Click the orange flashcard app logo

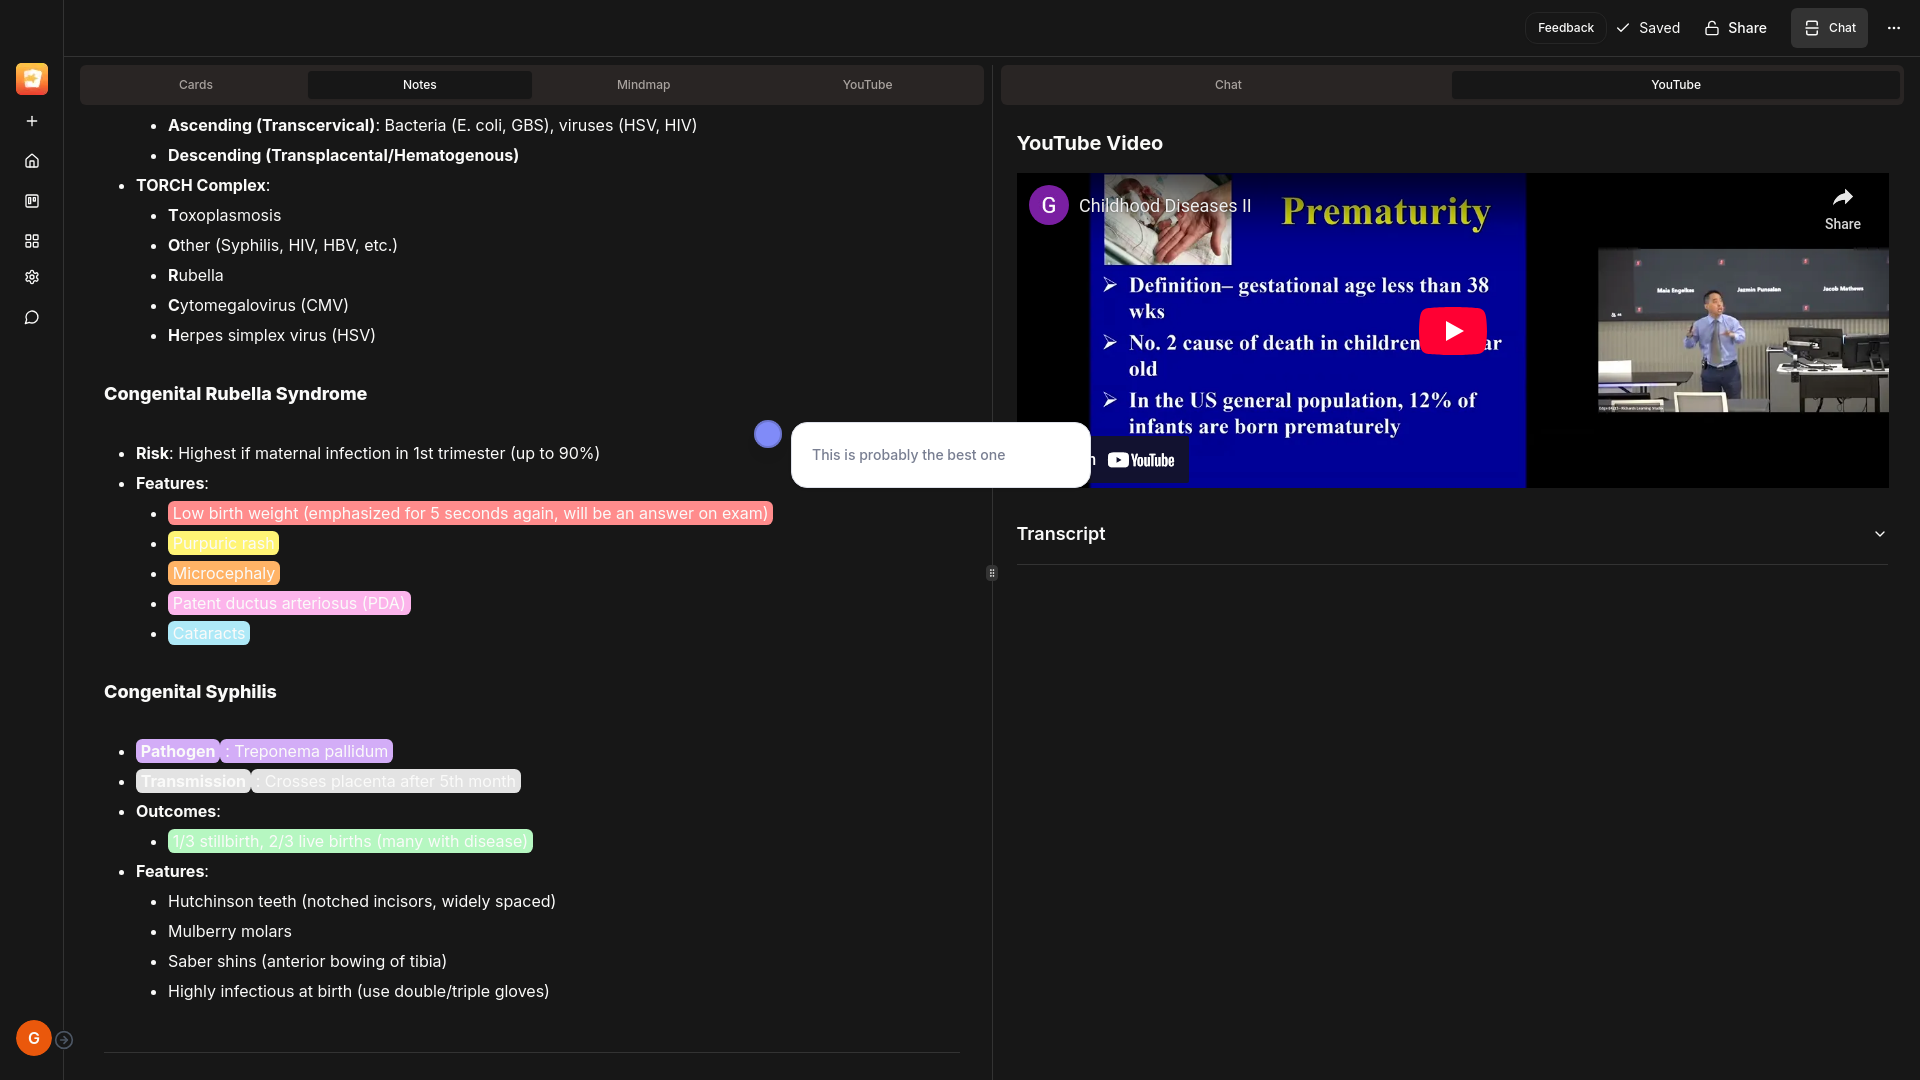point(32,79)
